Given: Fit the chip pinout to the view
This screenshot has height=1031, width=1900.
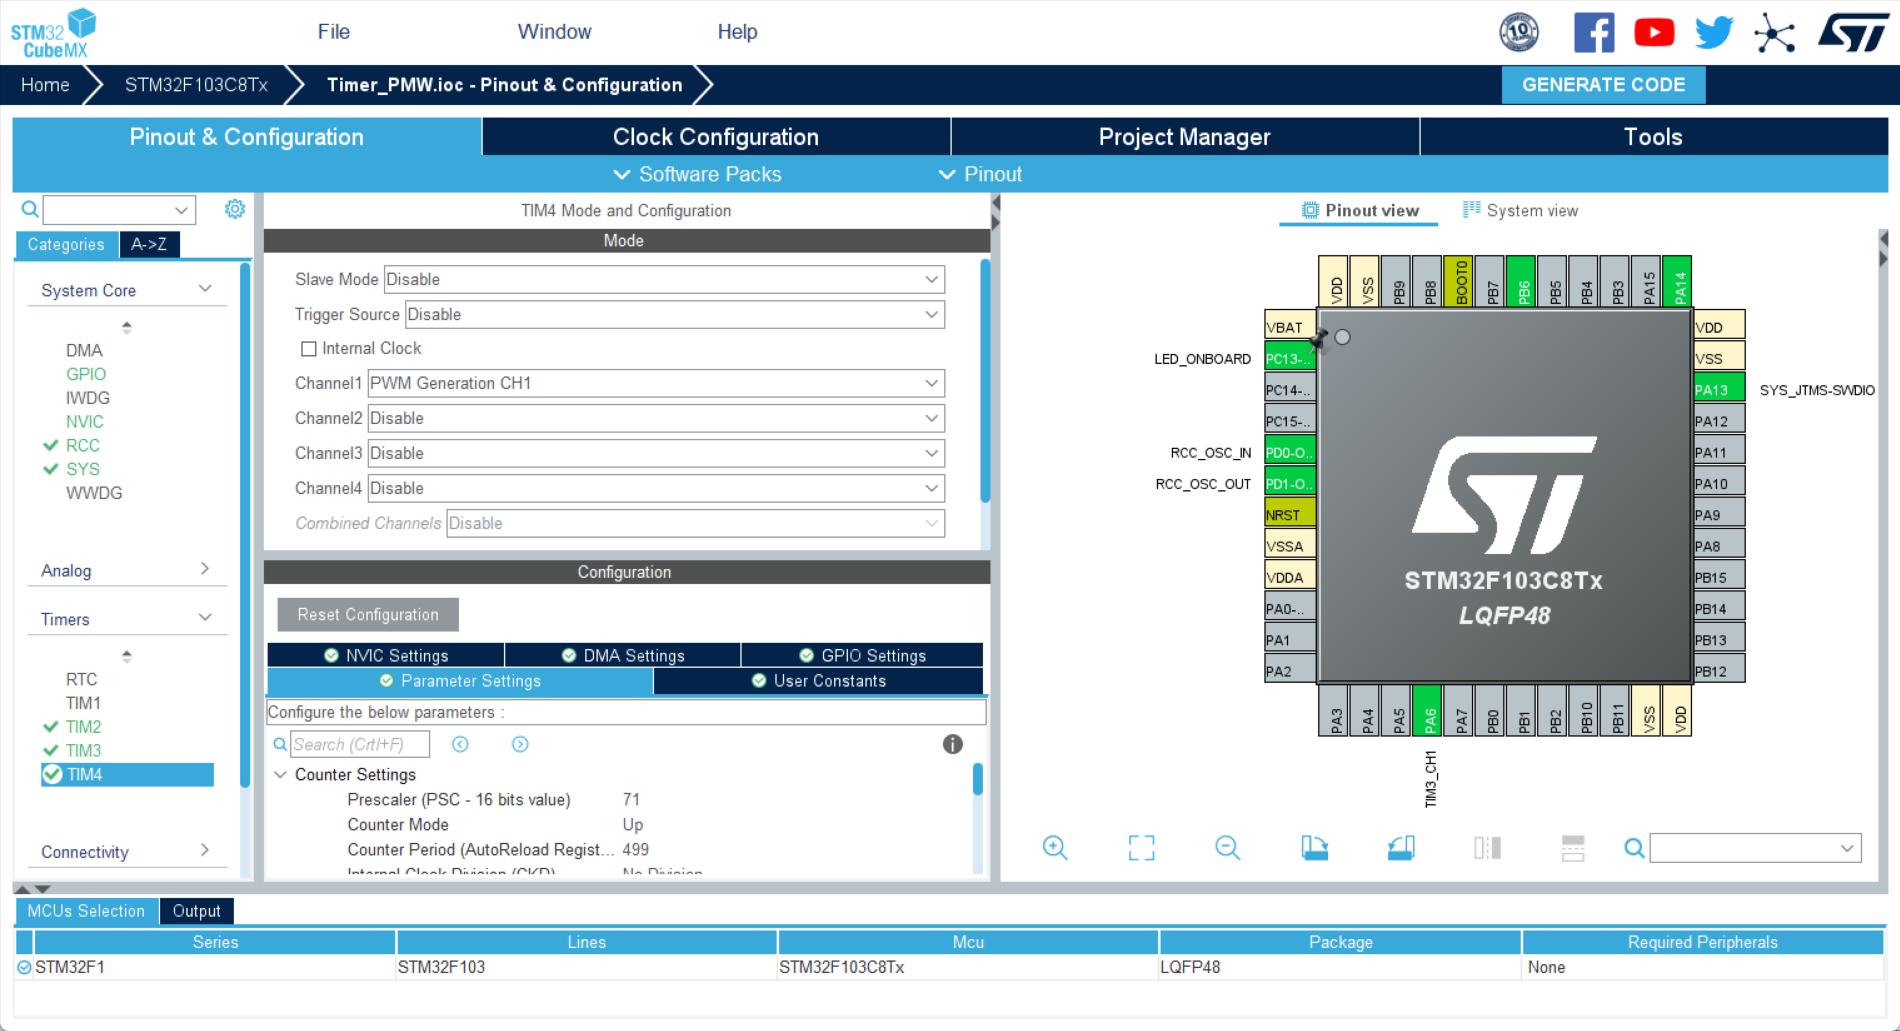Looking at the screenshot, I should click(1141, 848).
